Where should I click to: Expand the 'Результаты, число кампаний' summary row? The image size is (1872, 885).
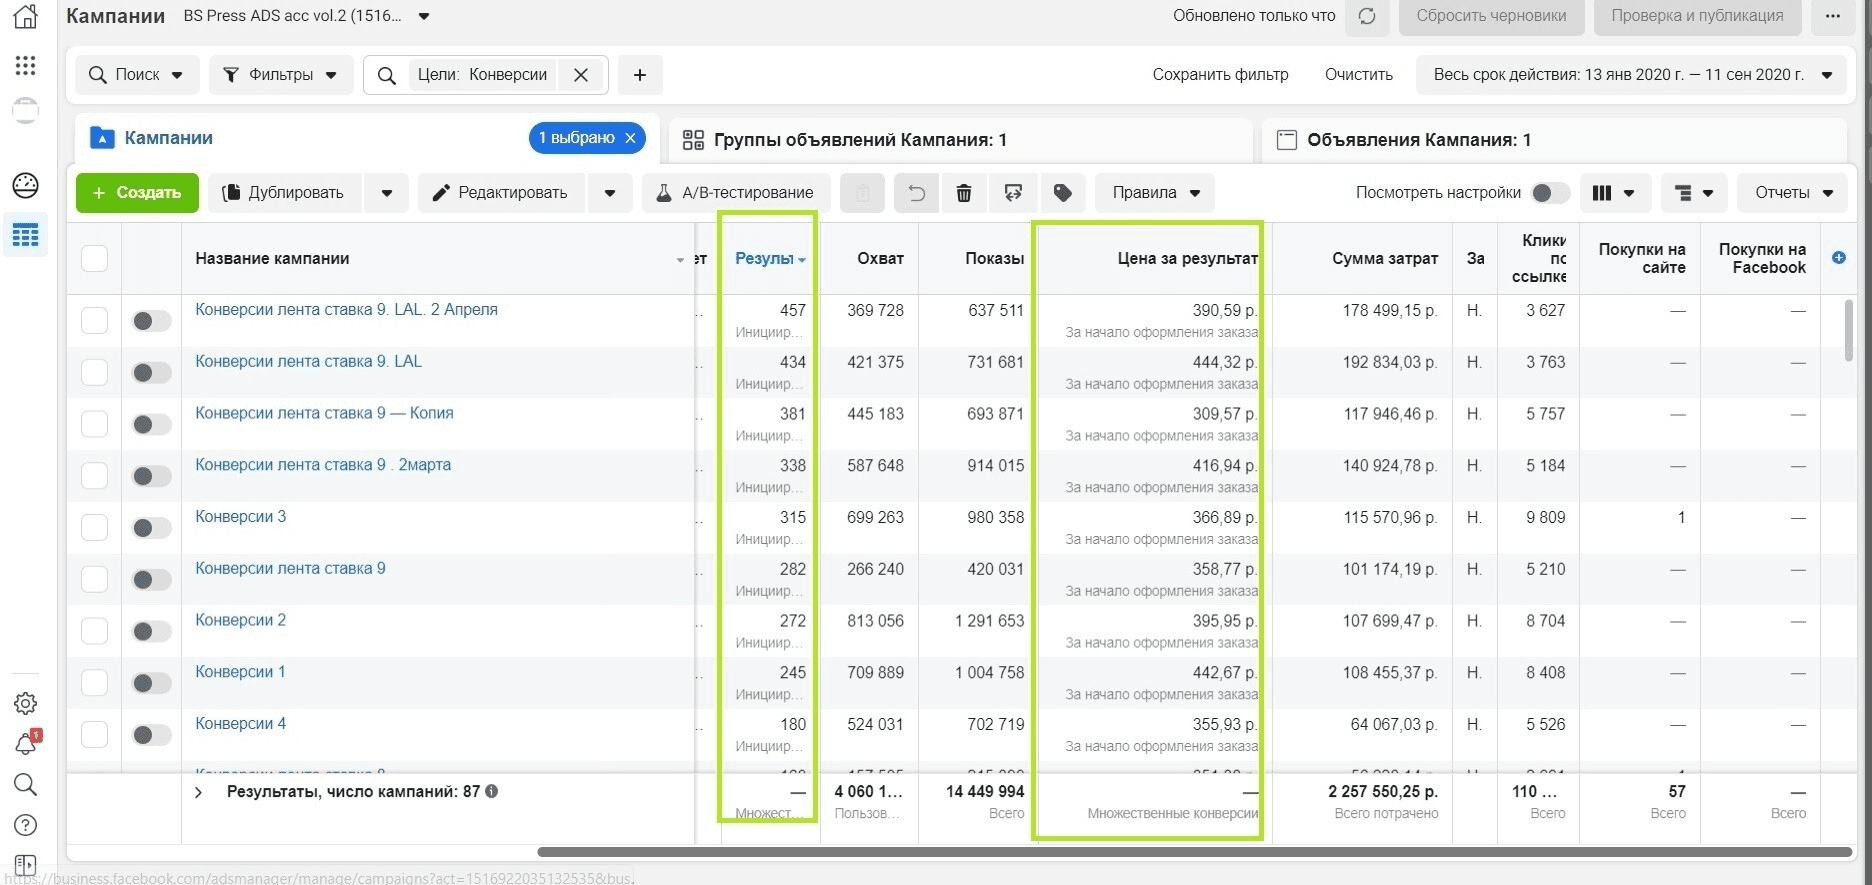[x=198, y=792]
